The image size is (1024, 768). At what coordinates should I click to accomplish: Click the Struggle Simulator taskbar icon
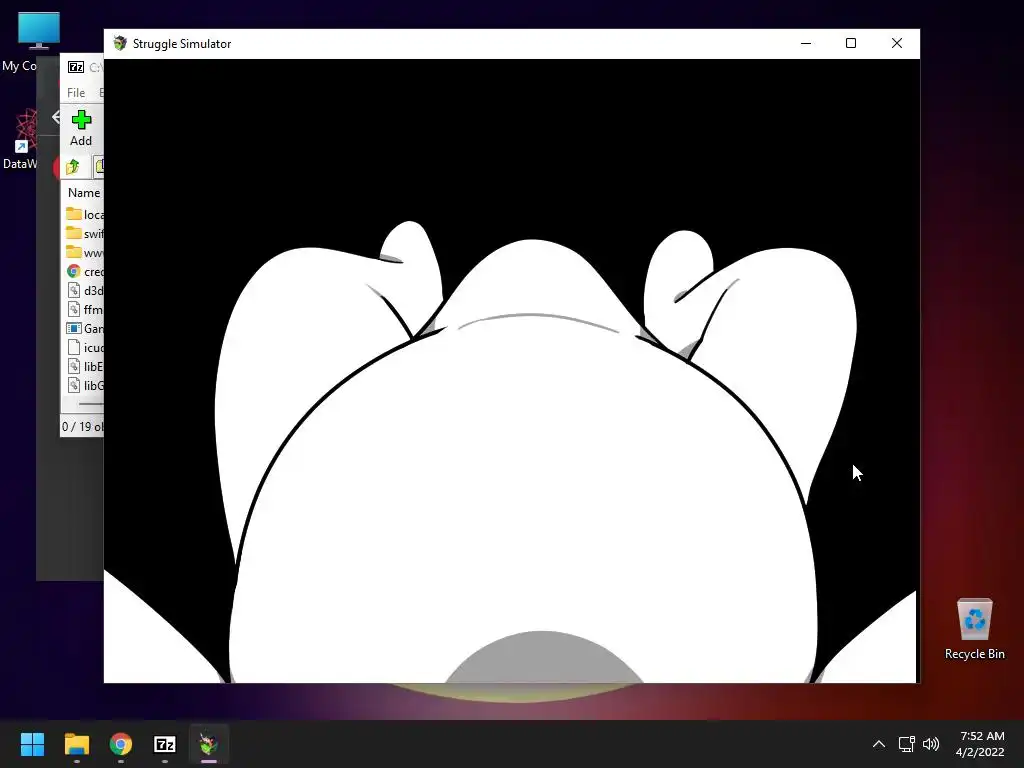coord(209,744)
